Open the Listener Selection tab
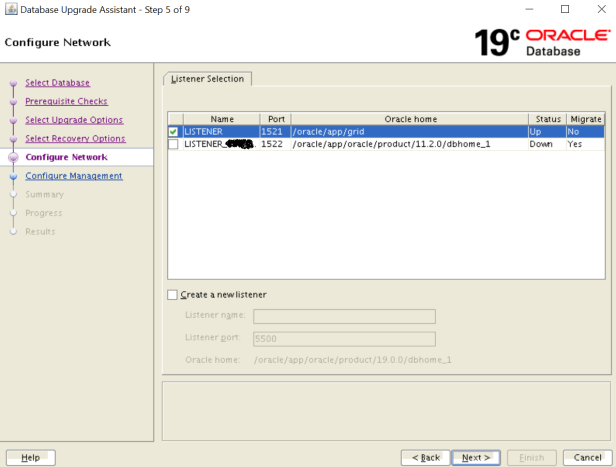The image size is (616, 467). tap(208, 78)
